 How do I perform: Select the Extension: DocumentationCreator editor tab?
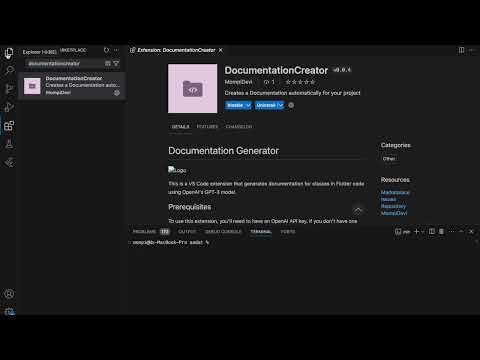[177, 50]
